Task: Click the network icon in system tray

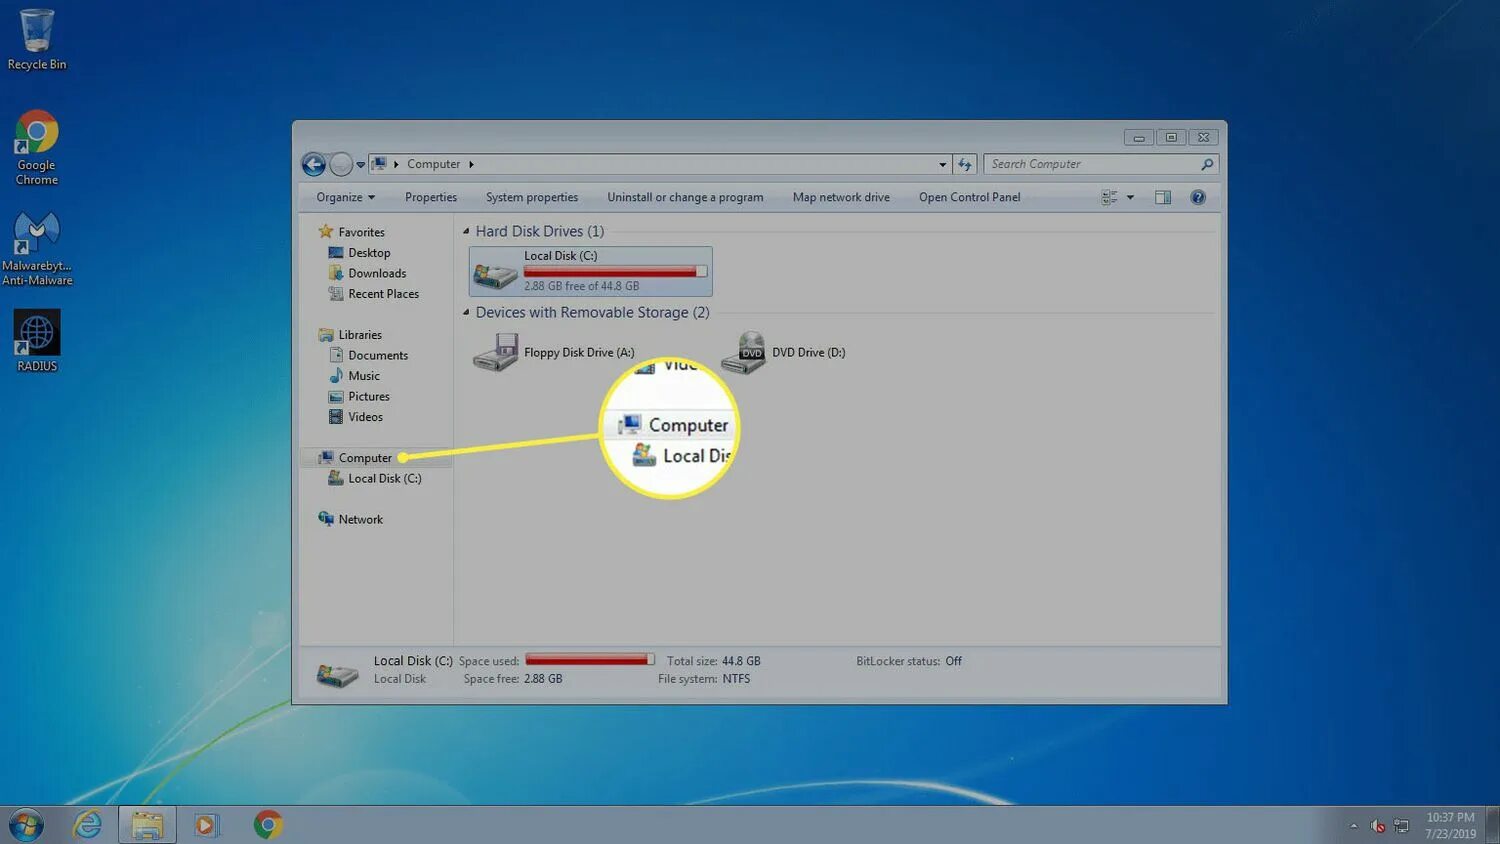Action: tap(1401, 826)
